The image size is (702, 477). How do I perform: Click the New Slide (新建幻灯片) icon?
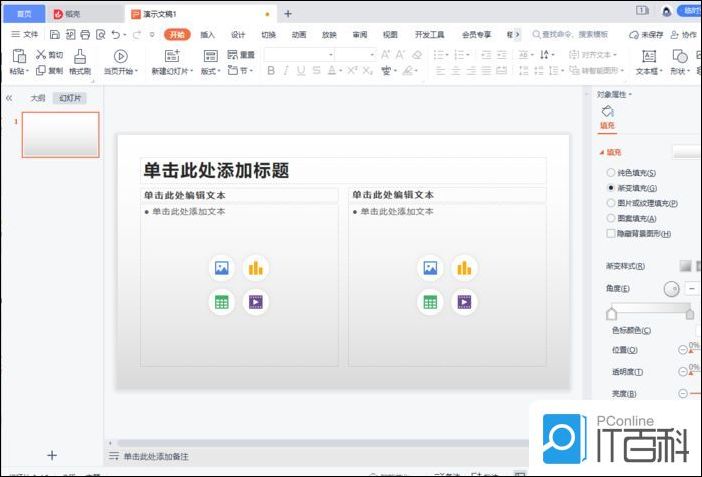tap(172, 56)
